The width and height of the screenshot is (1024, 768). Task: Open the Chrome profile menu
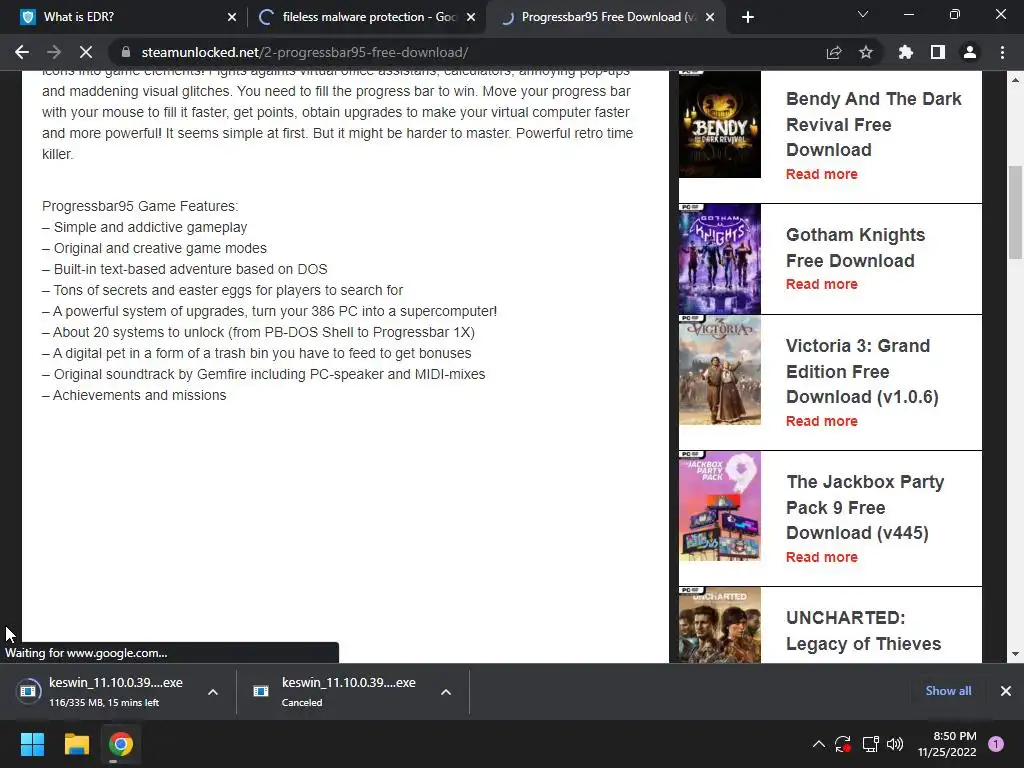970,52
